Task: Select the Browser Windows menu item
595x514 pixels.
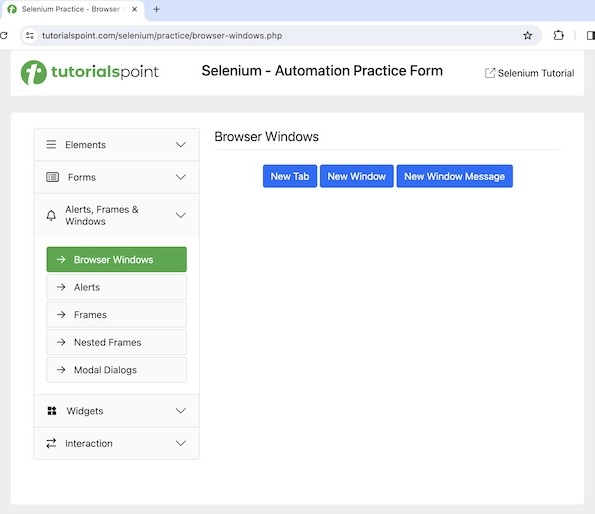Action: coord(116,259)
